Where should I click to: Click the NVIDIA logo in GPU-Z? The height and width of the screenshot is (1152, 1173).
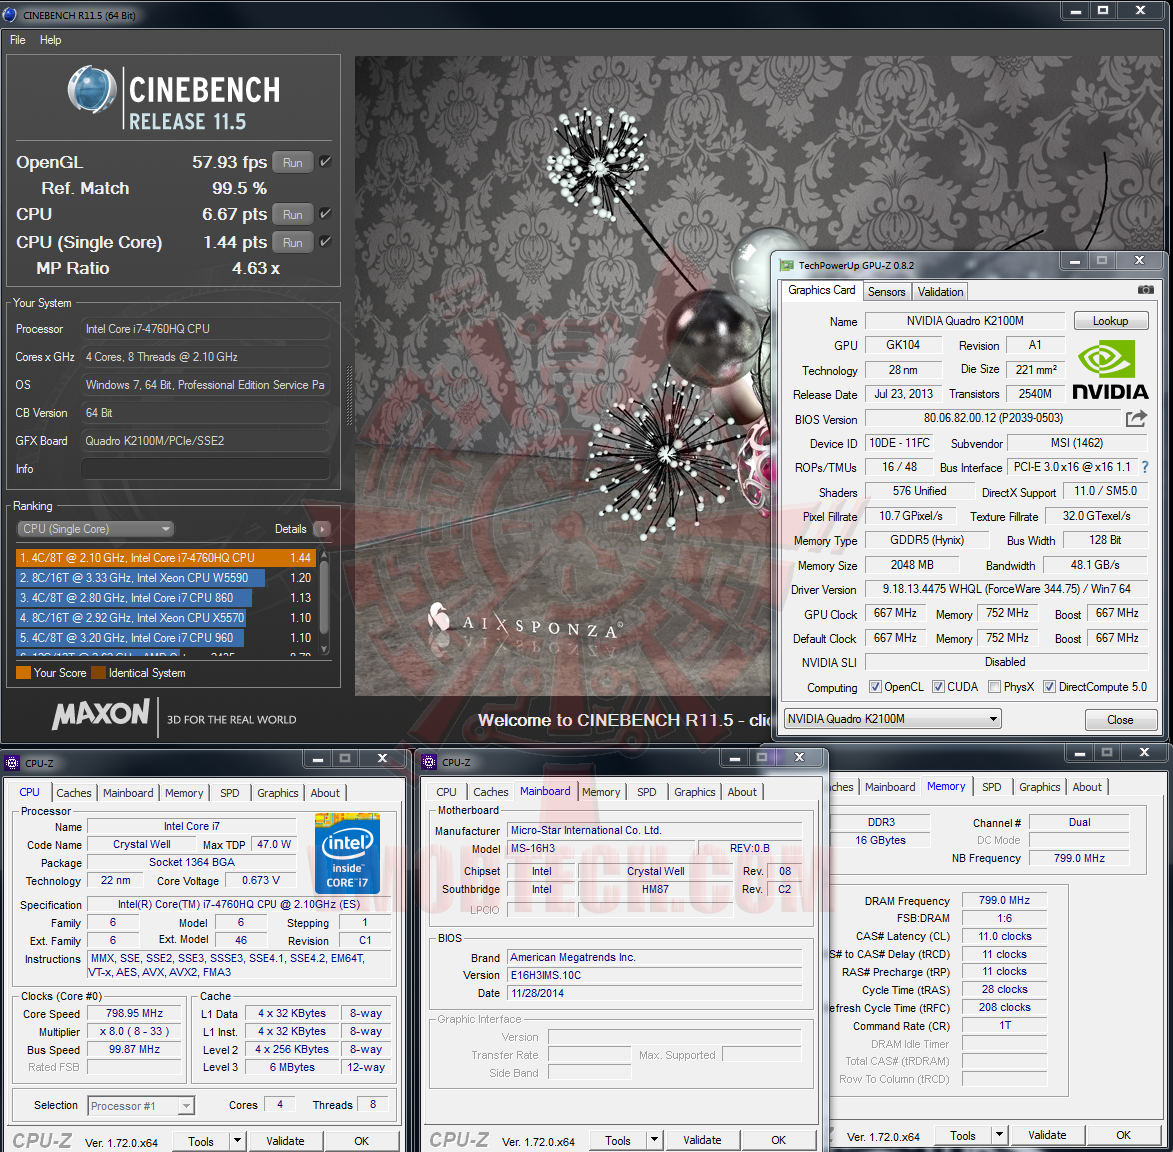tap(1110, 371)
